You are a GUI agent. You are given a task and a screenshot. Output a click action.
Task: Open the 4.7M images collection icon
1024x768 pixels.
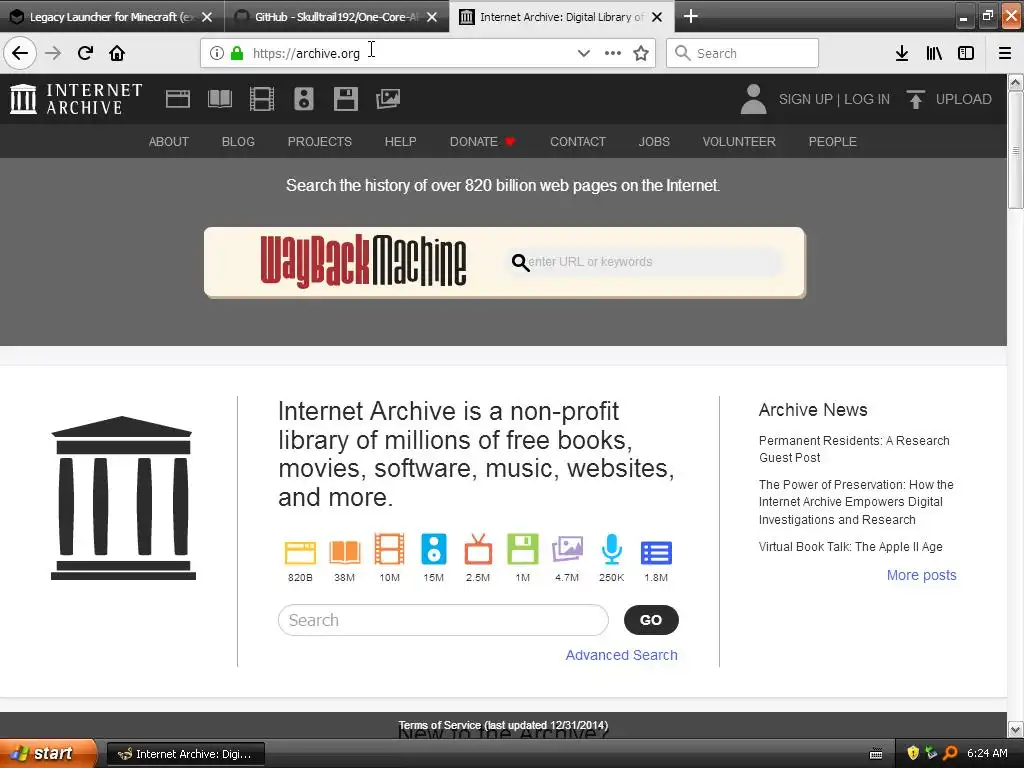tap(567, 549)
